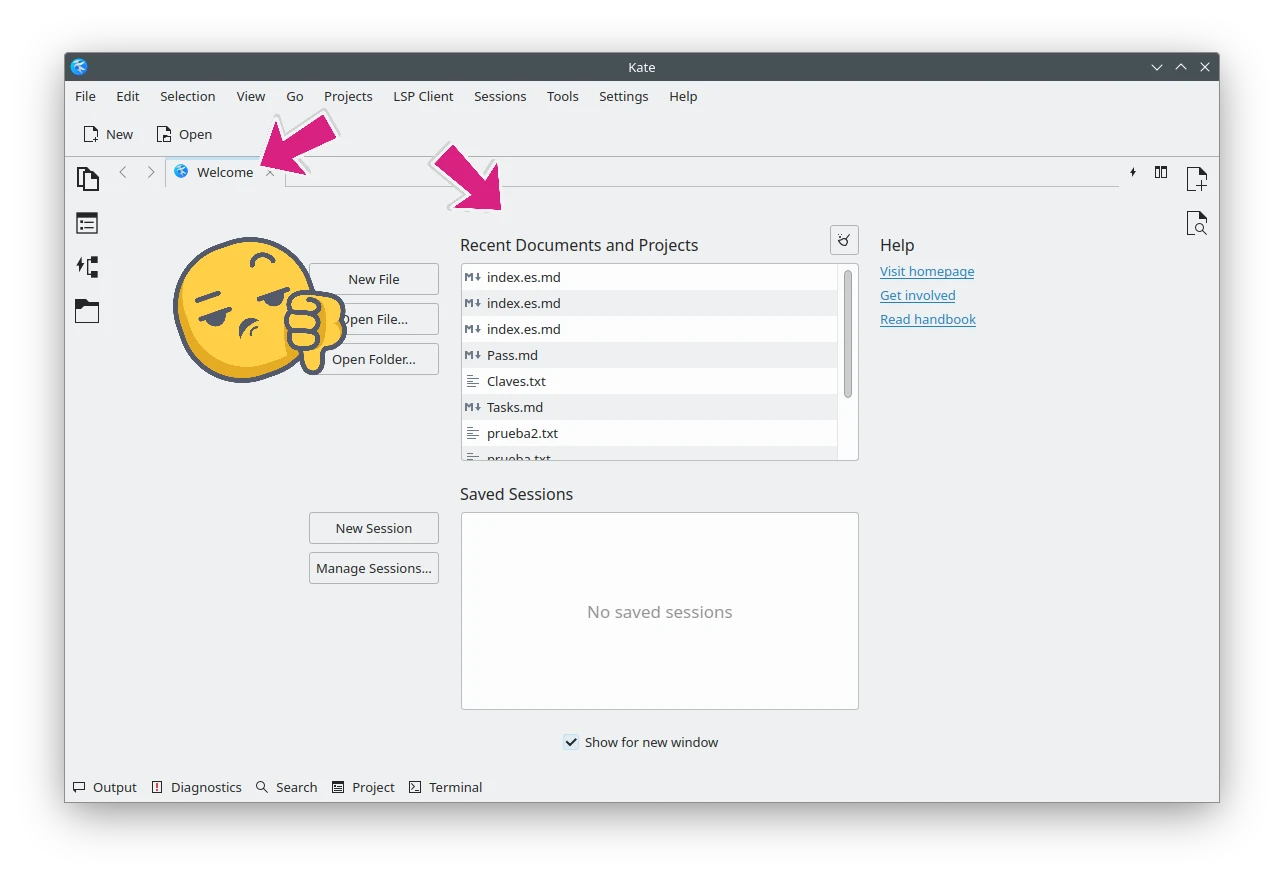Close the Welcome tab

pos(270,173)
